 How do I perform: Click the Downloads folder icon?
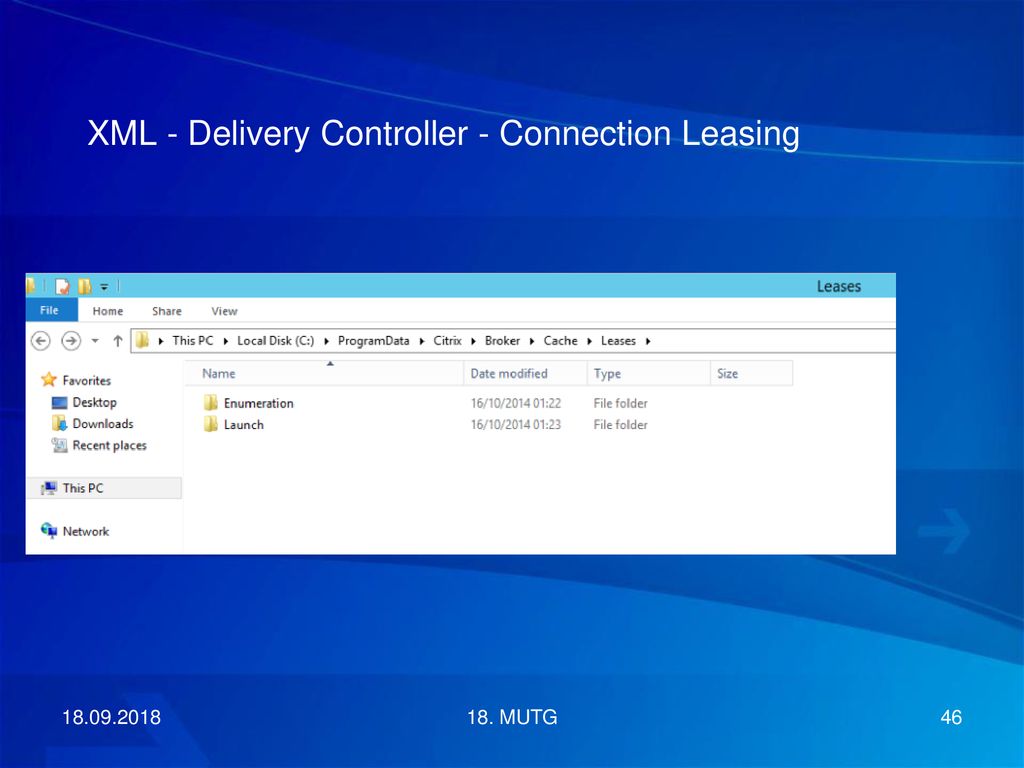click(x=59, y=423)
